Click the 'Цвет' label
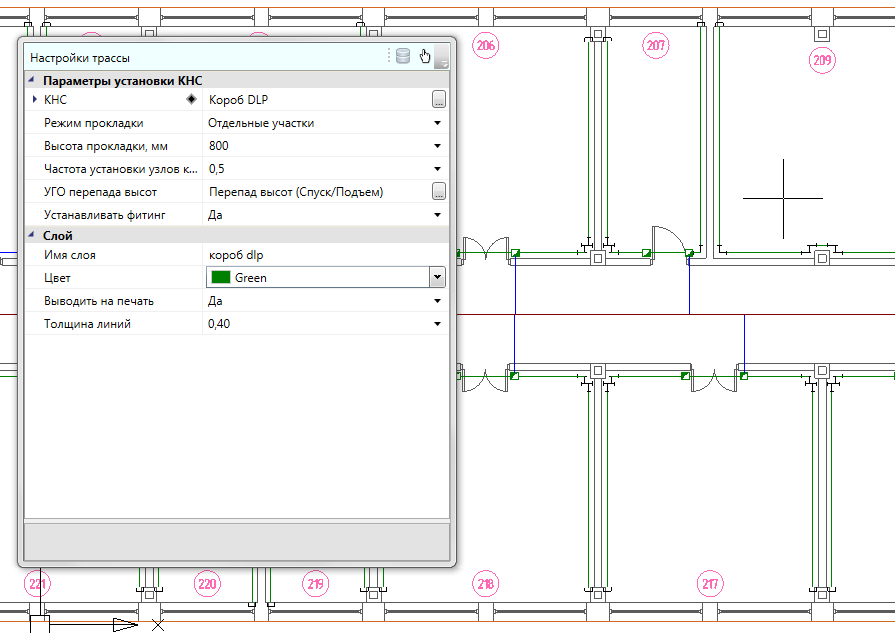The width and height of the screenshot is (895, 633). [57, 278]
